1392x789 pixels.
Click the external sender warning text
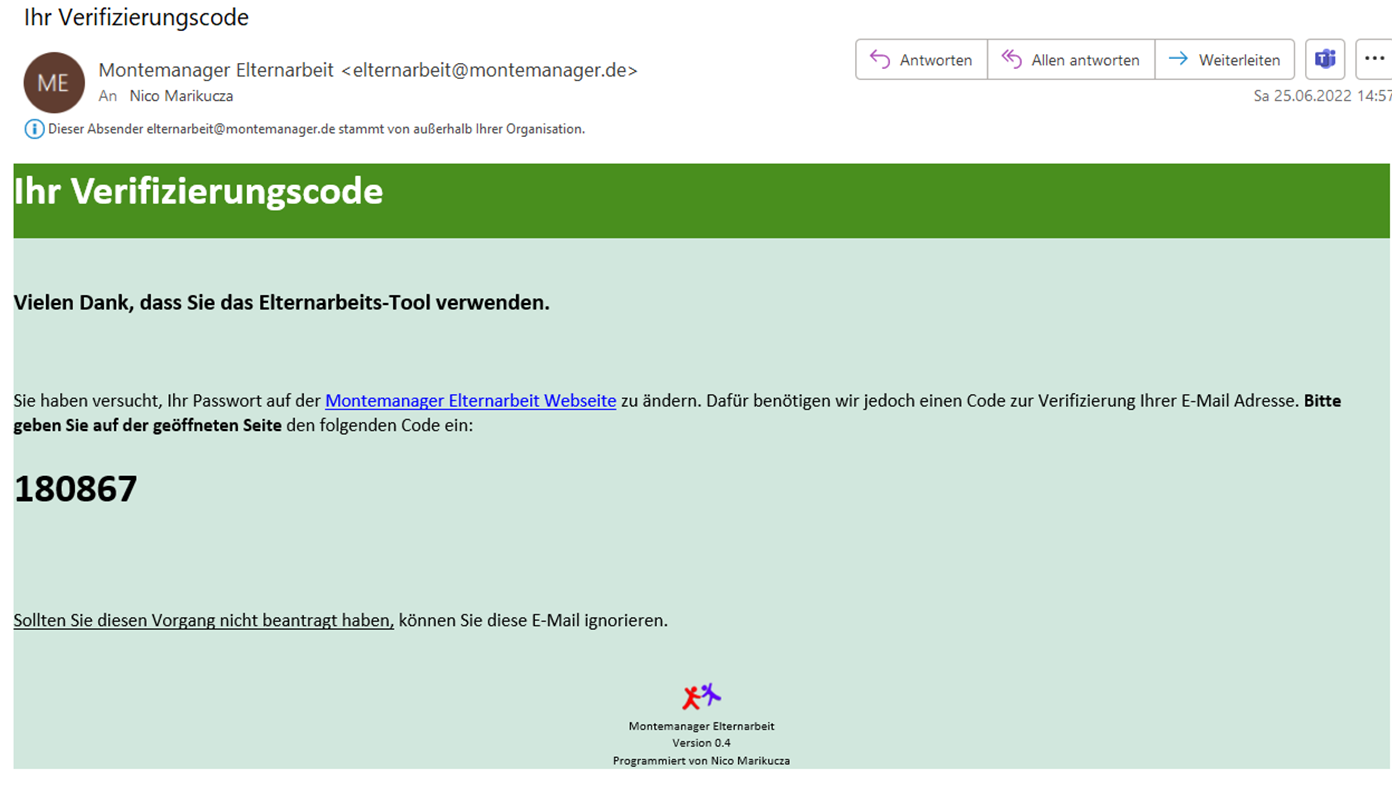click(x=316, y=129)
